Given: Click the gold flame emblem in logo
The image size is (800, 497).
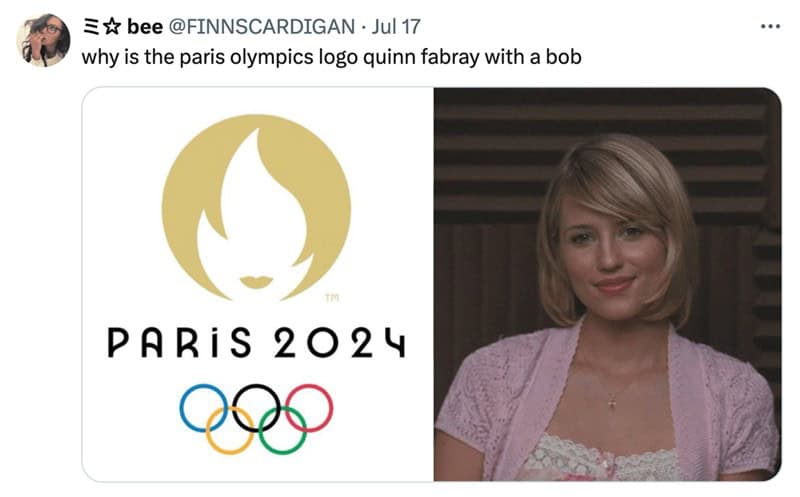Looking at the screenshot, I should [256, 208].
